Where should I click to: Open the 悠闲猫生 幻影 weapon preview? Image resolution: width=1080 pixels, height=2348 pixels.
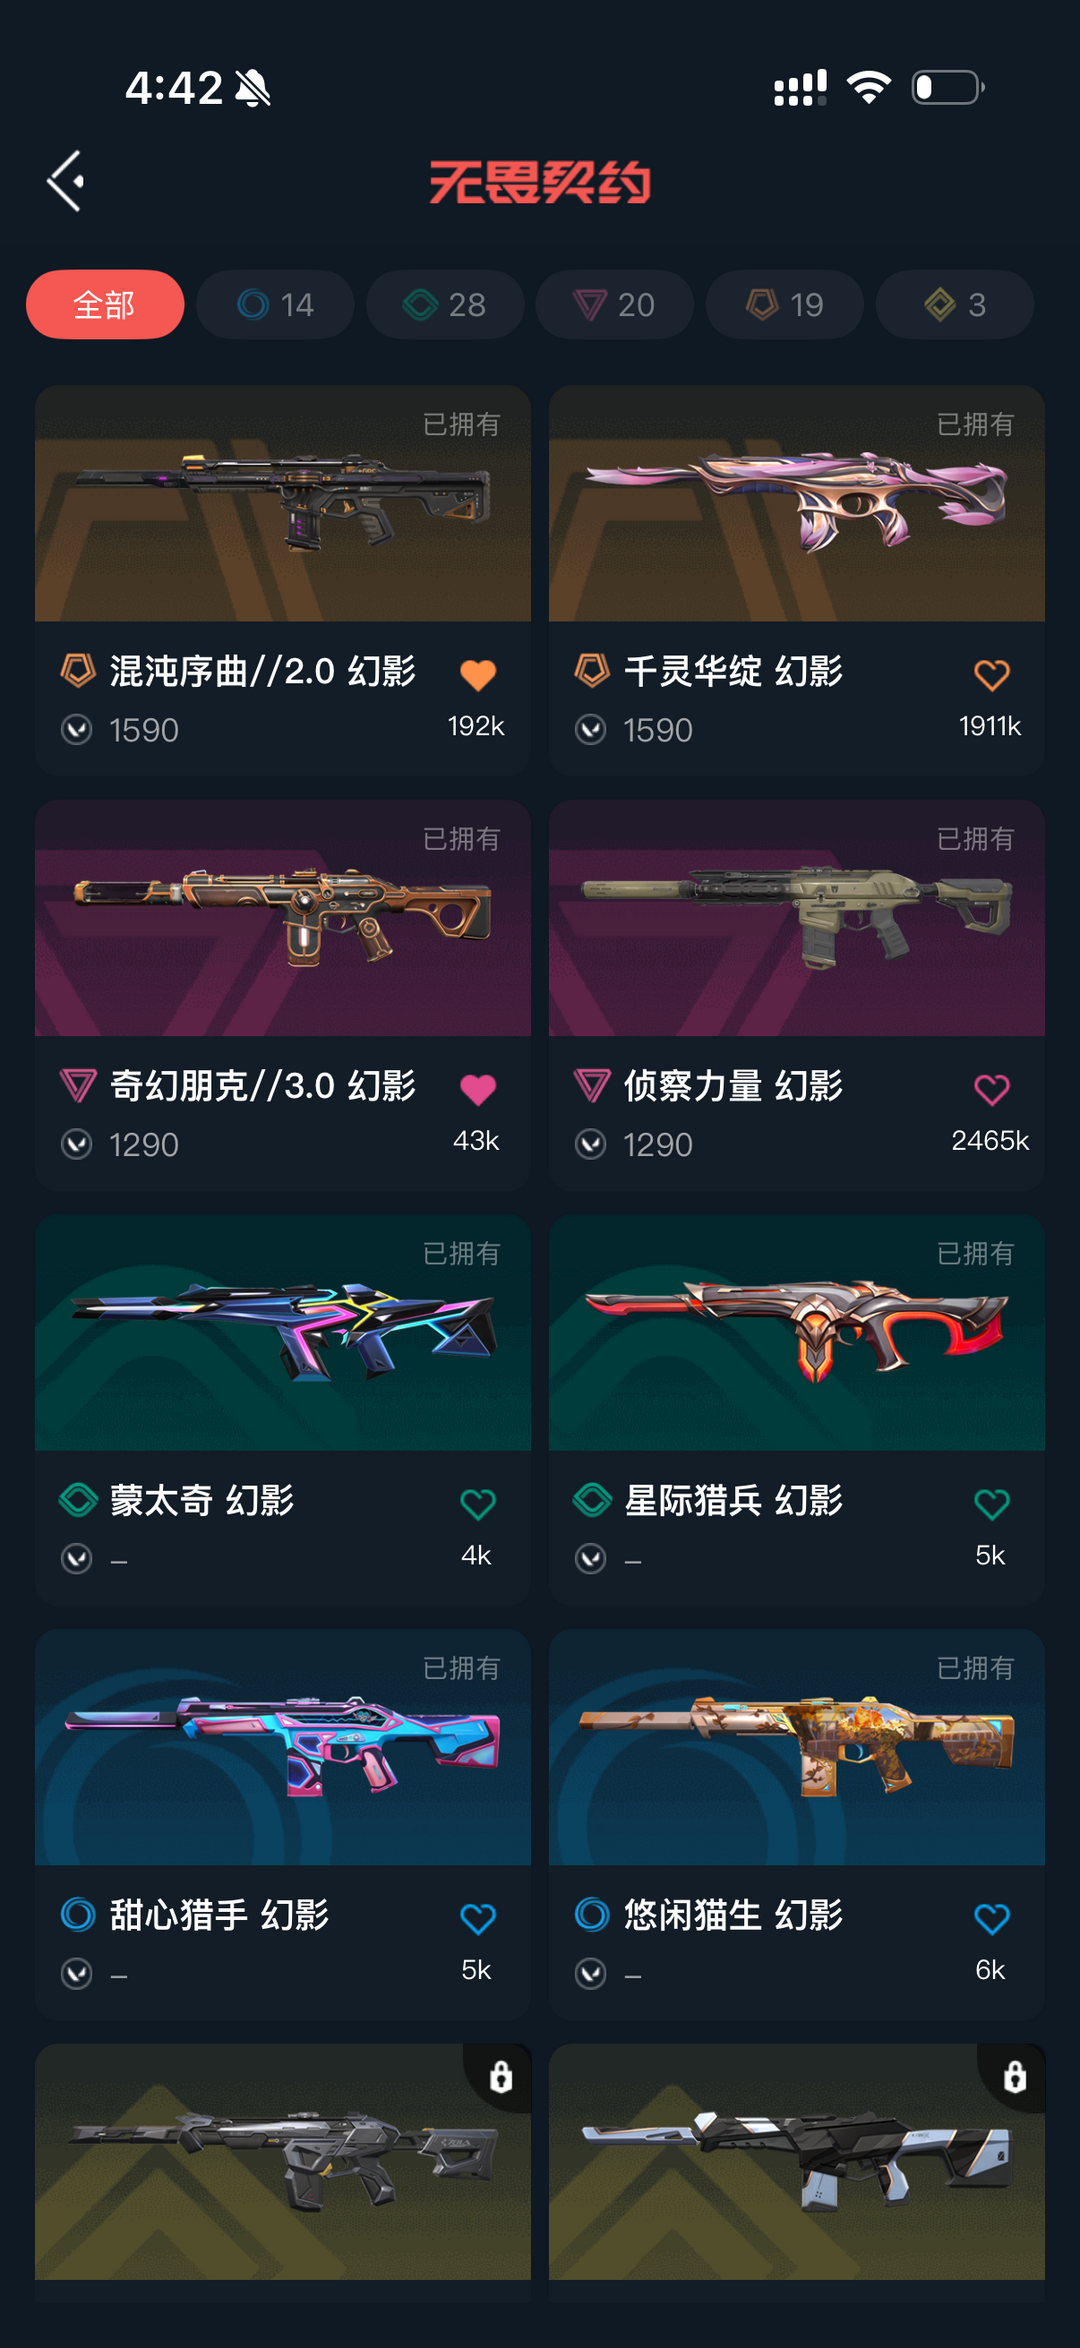click(797, 1747)
